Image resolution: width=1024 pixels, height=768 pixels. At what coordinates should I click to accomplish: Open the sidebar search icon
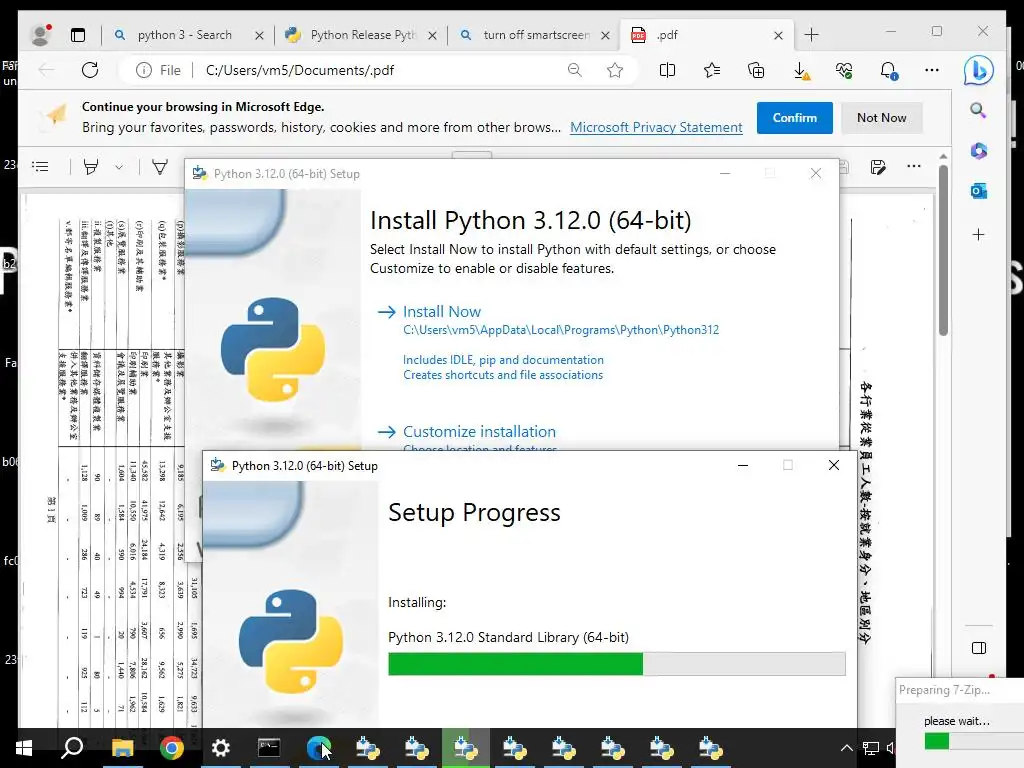click(978, 110)
